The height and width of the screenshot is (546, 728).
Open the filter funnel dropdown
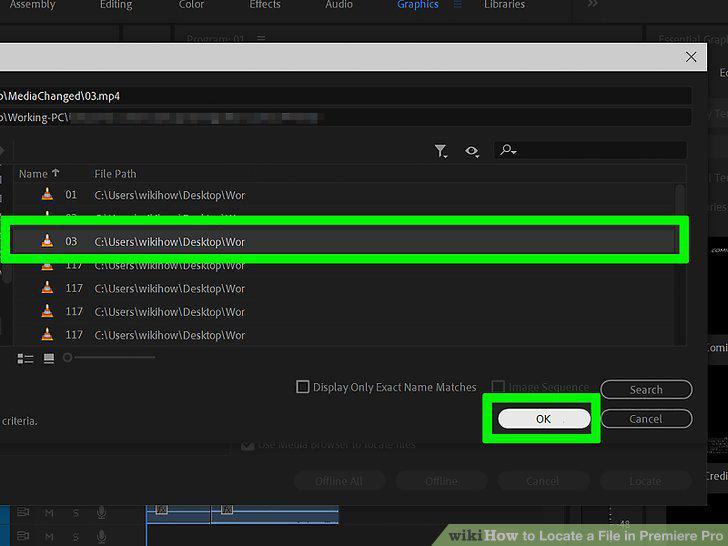(440, 151)
